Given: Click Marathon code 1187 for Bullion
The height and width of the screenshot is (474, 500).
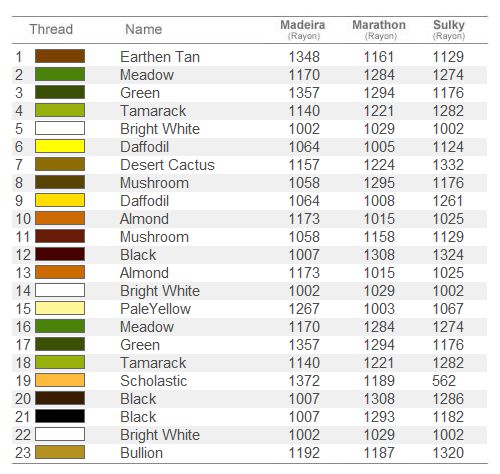Looking at the screenshot, I should click(x=379, y=453).
